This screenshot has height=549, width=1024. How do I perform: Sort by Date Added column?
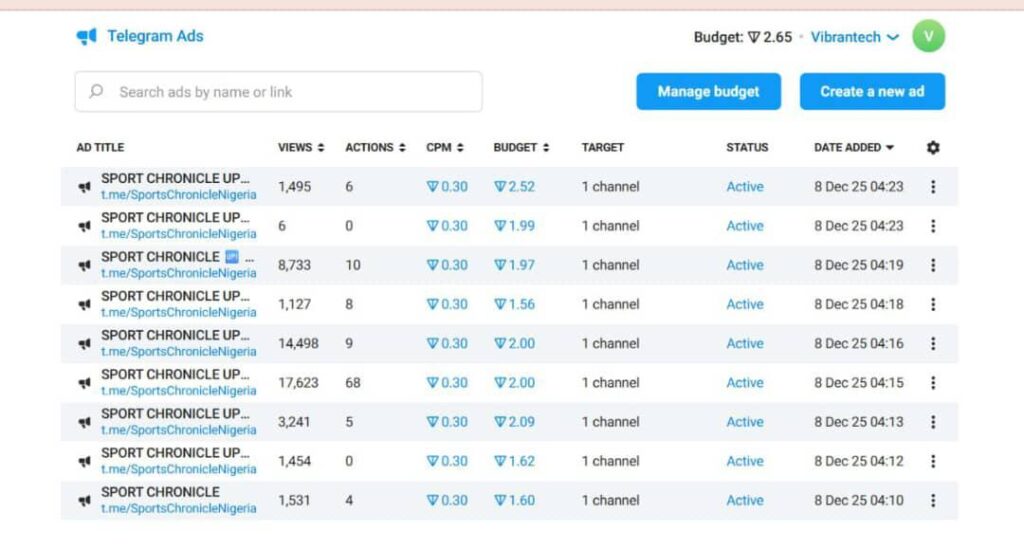click(854, 148)
